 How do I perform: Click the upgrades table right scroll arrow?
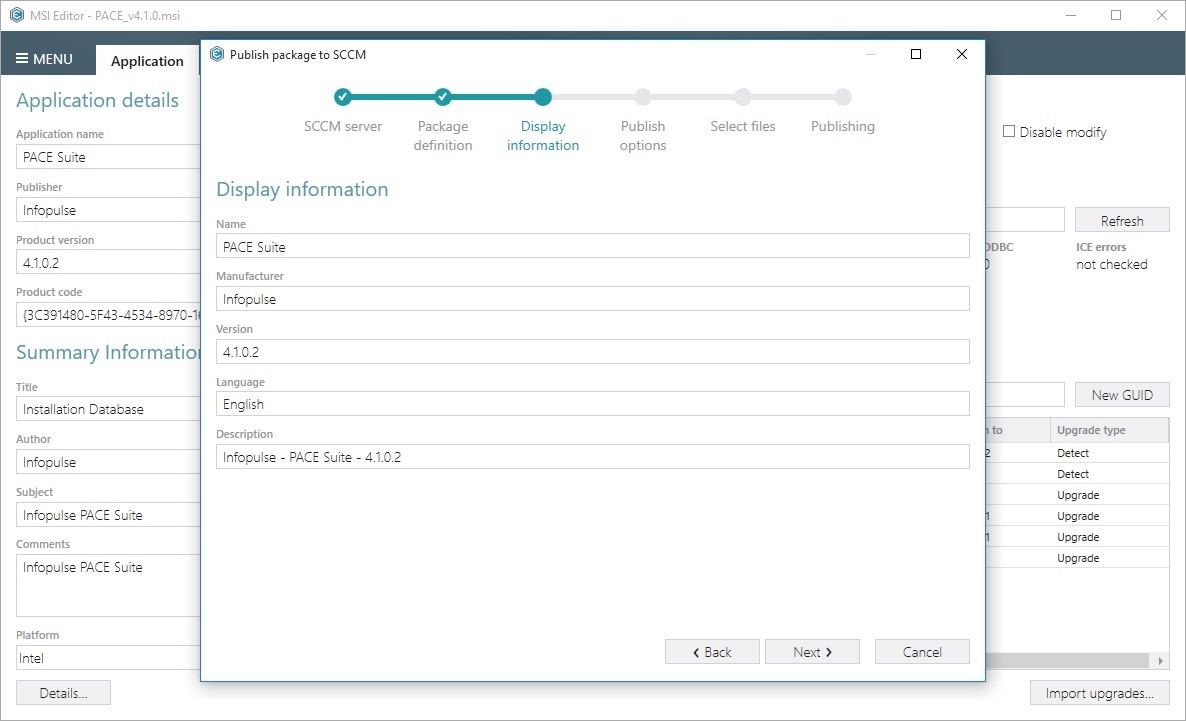(1160, 660)
